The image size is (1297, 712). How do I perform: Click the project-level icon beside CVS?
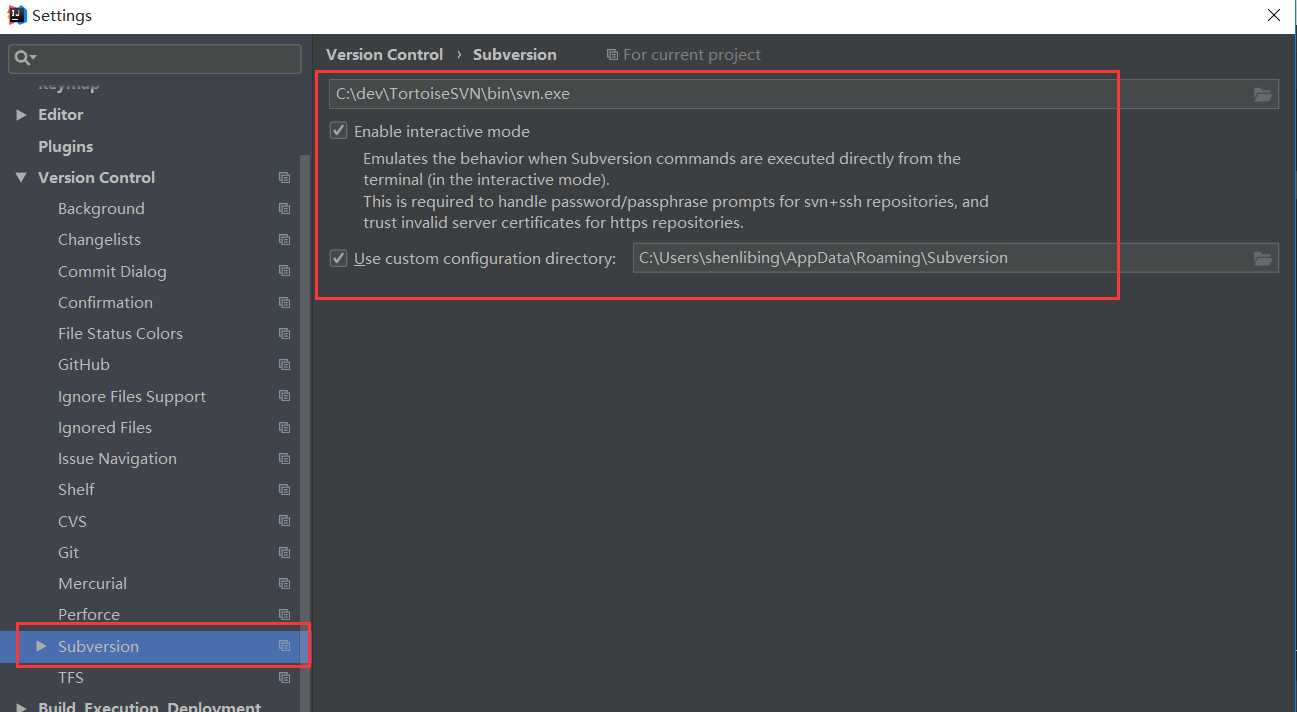[x=284, y=521]
